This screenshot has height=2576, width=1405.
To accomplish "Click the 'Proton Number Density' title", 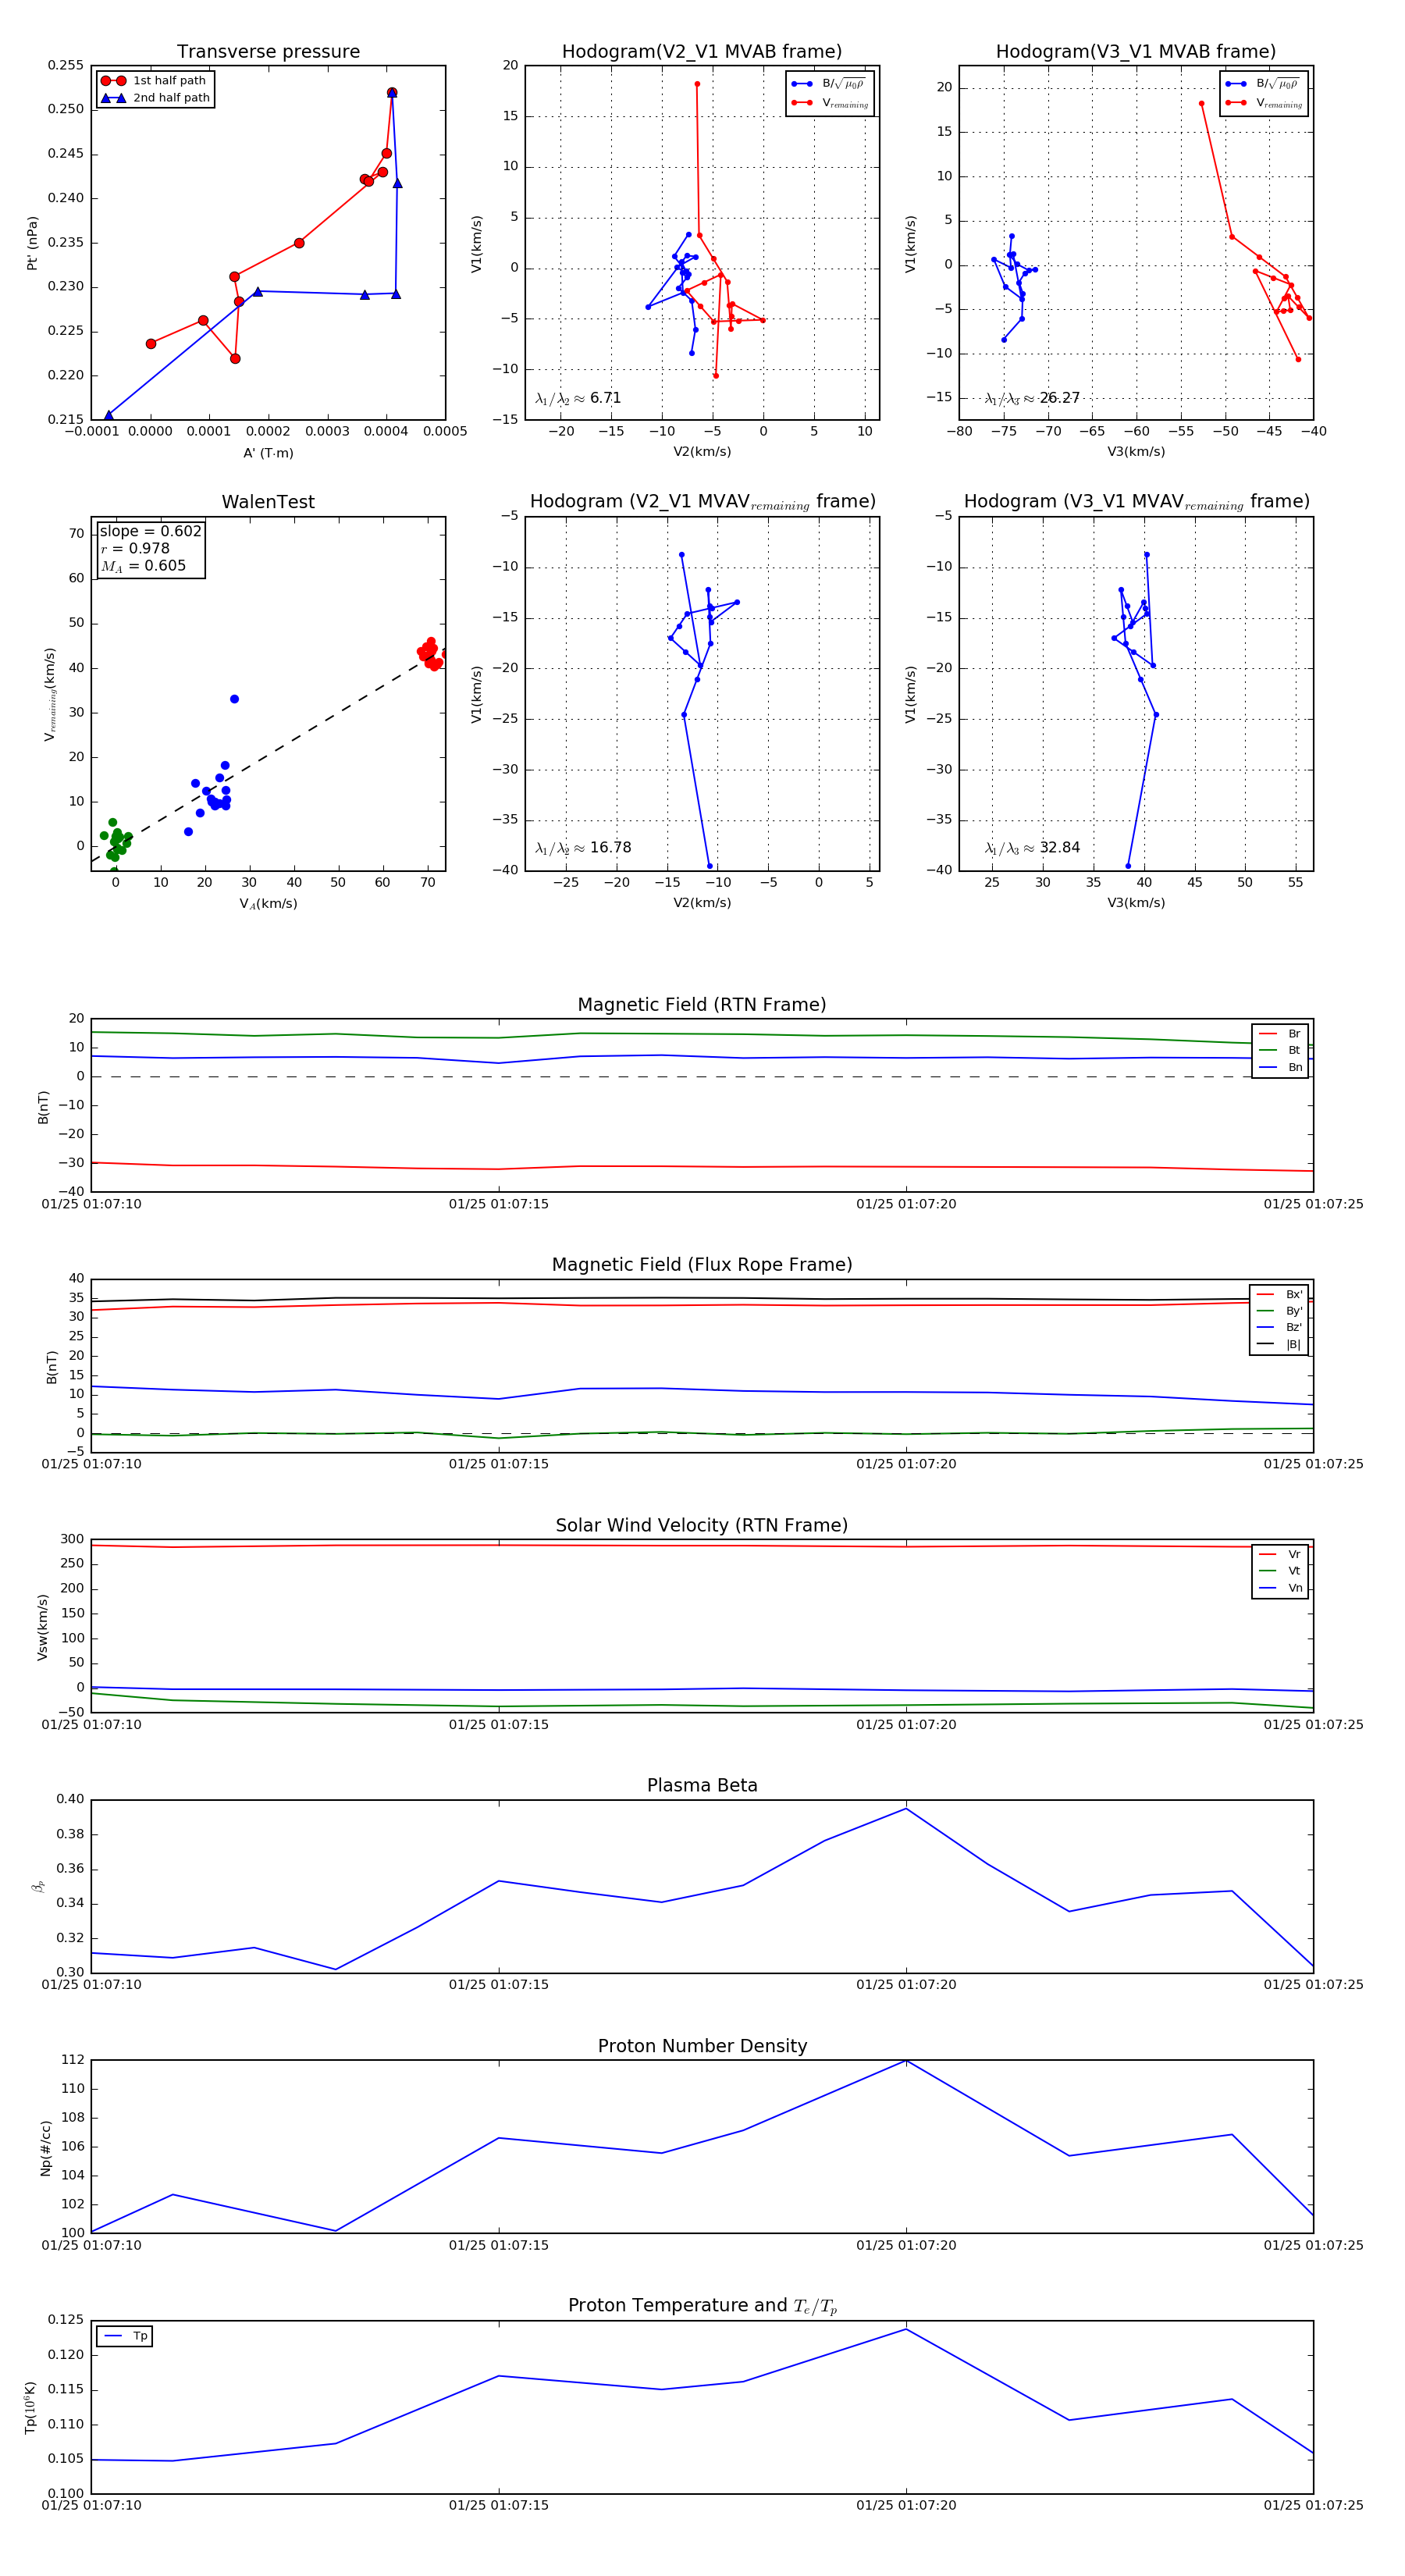I will pos(702,2046).
